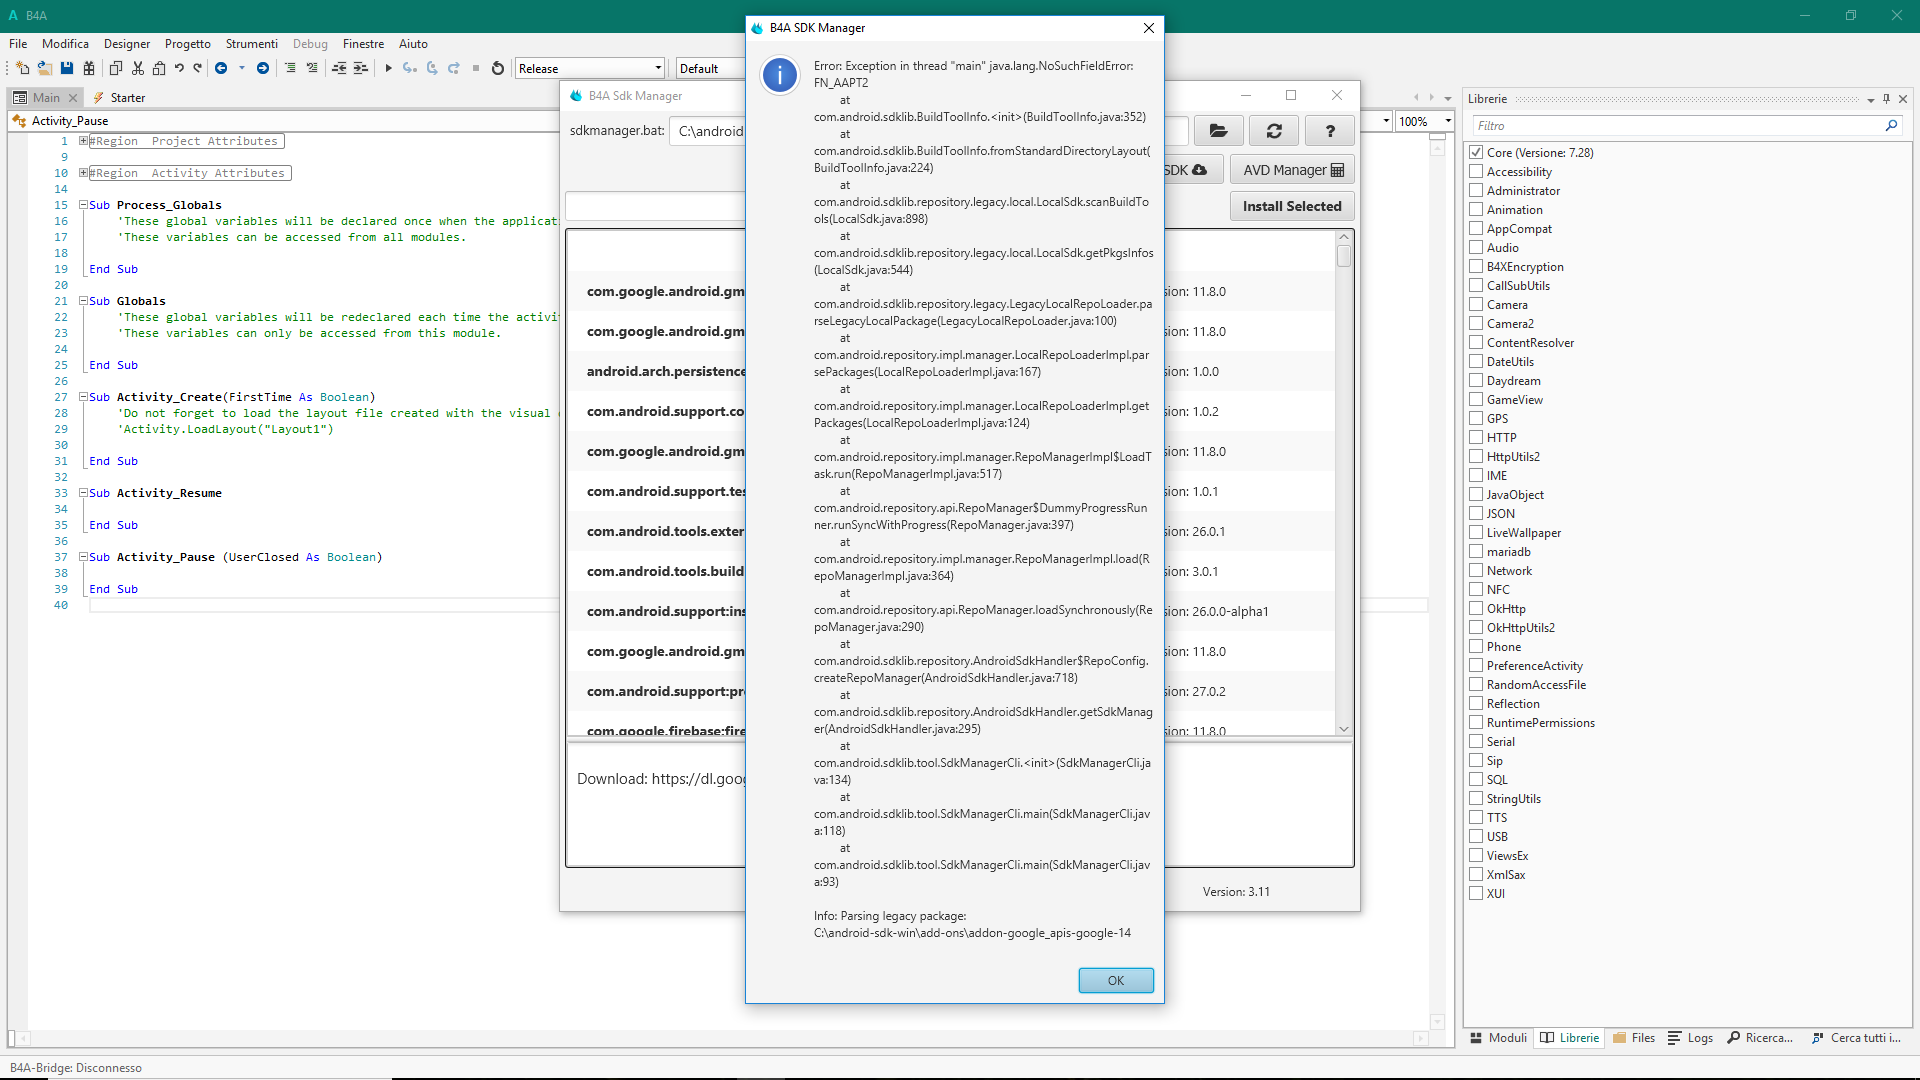Screen dimensions: 1920x1080
Task: Open the Strumenti menu
Action: point(251,44)
